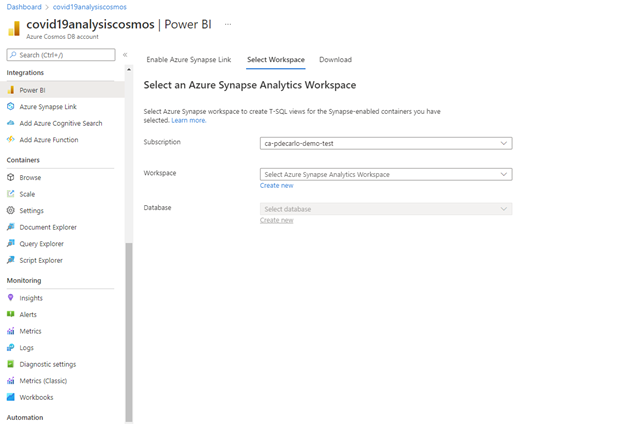
Task: Open the ellipsis more options menu
Action: point(228,24)
